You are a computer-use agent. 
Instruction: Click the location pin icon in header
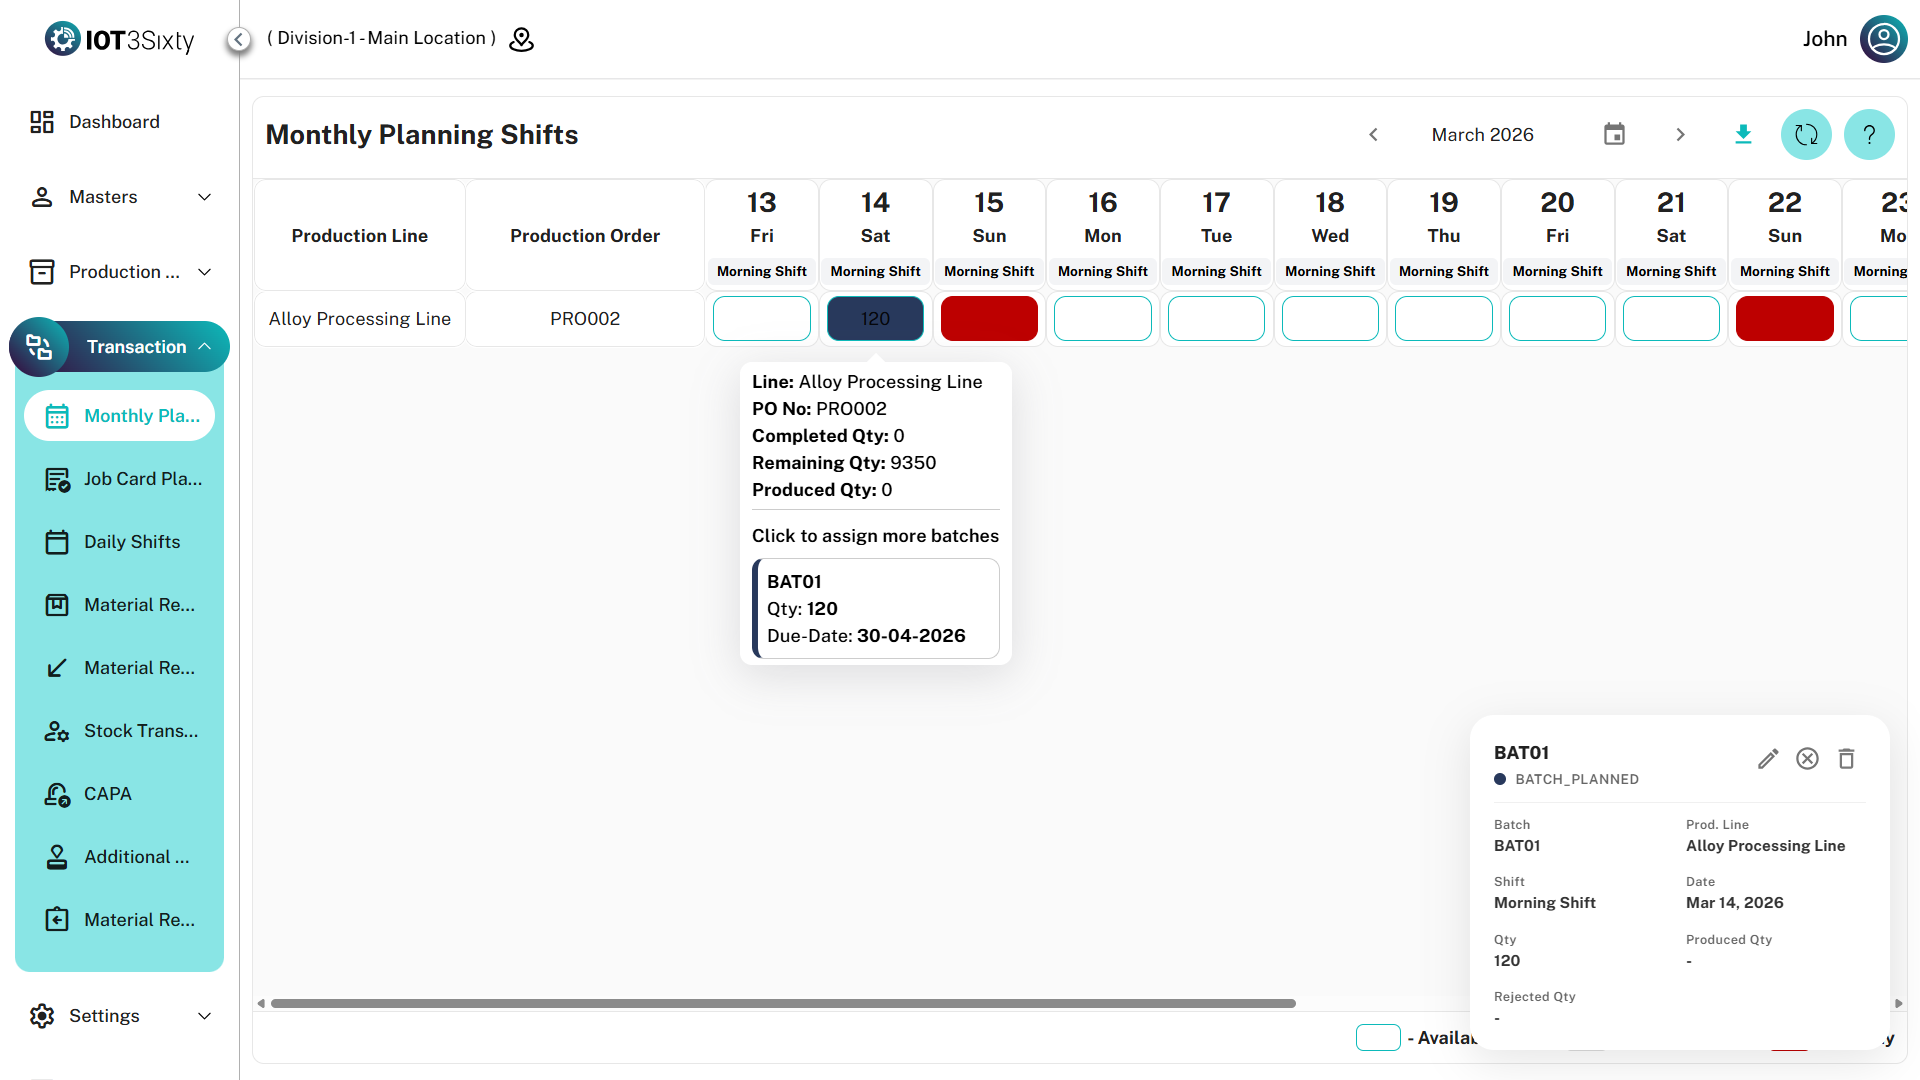coord(521,39)
